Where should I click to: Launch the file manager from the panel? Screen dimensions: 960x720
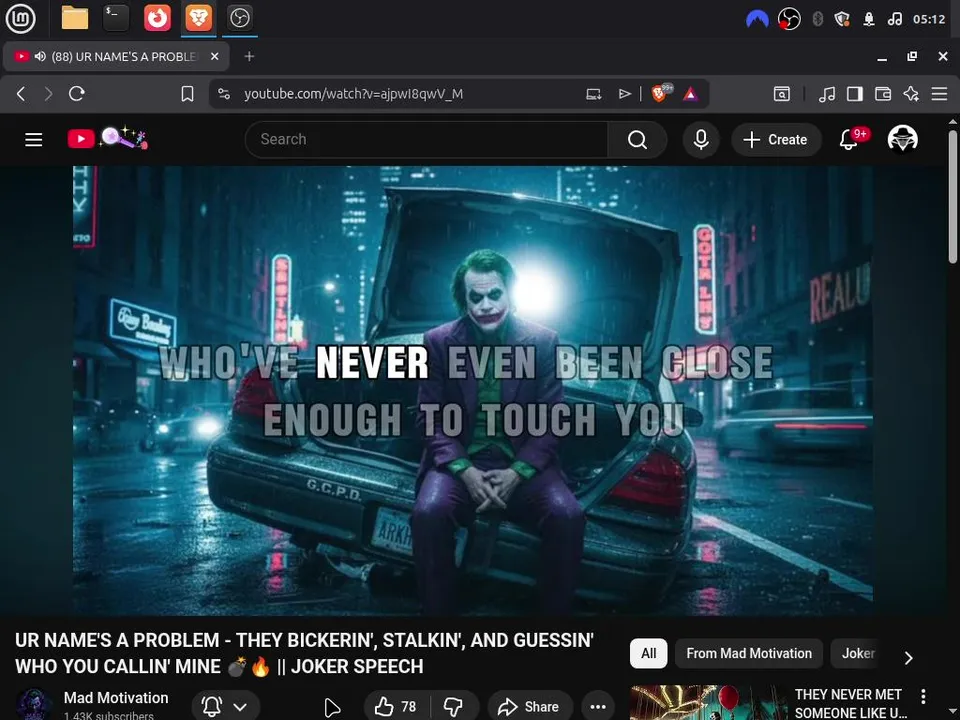click(75, 18)
